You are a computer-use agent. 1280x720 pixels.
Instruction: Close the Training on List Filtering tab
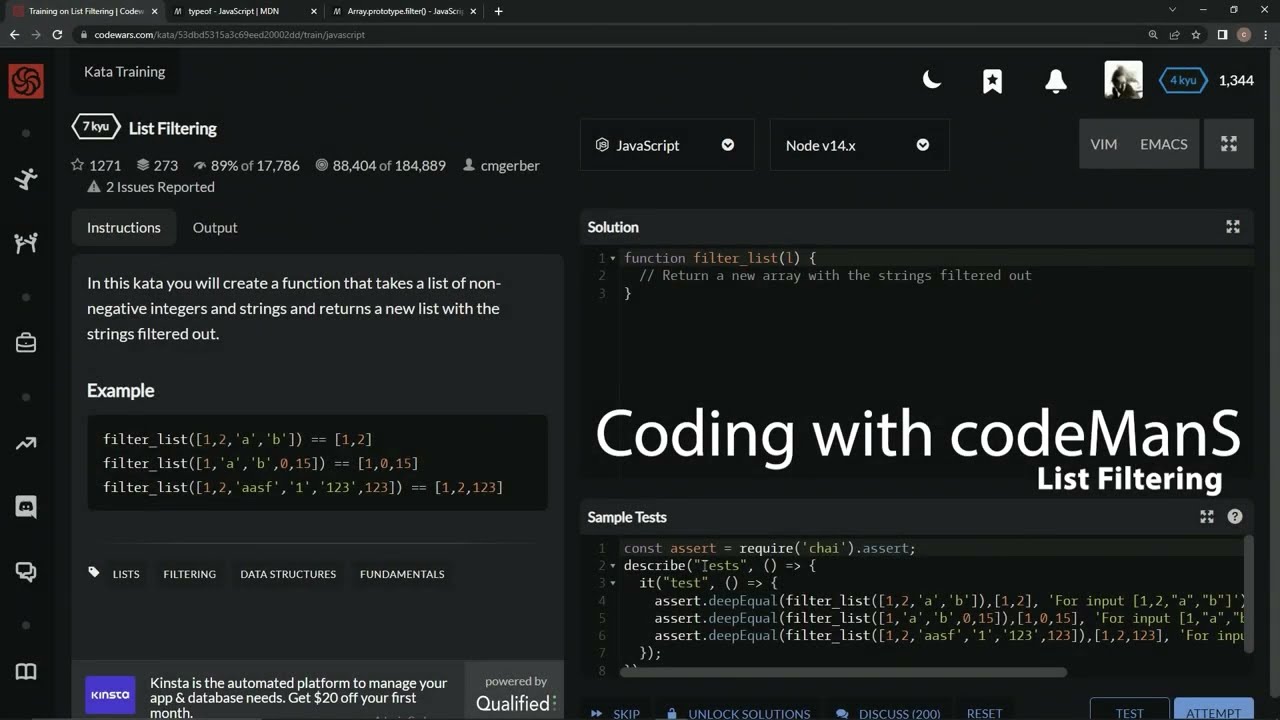tap(154, 11)
